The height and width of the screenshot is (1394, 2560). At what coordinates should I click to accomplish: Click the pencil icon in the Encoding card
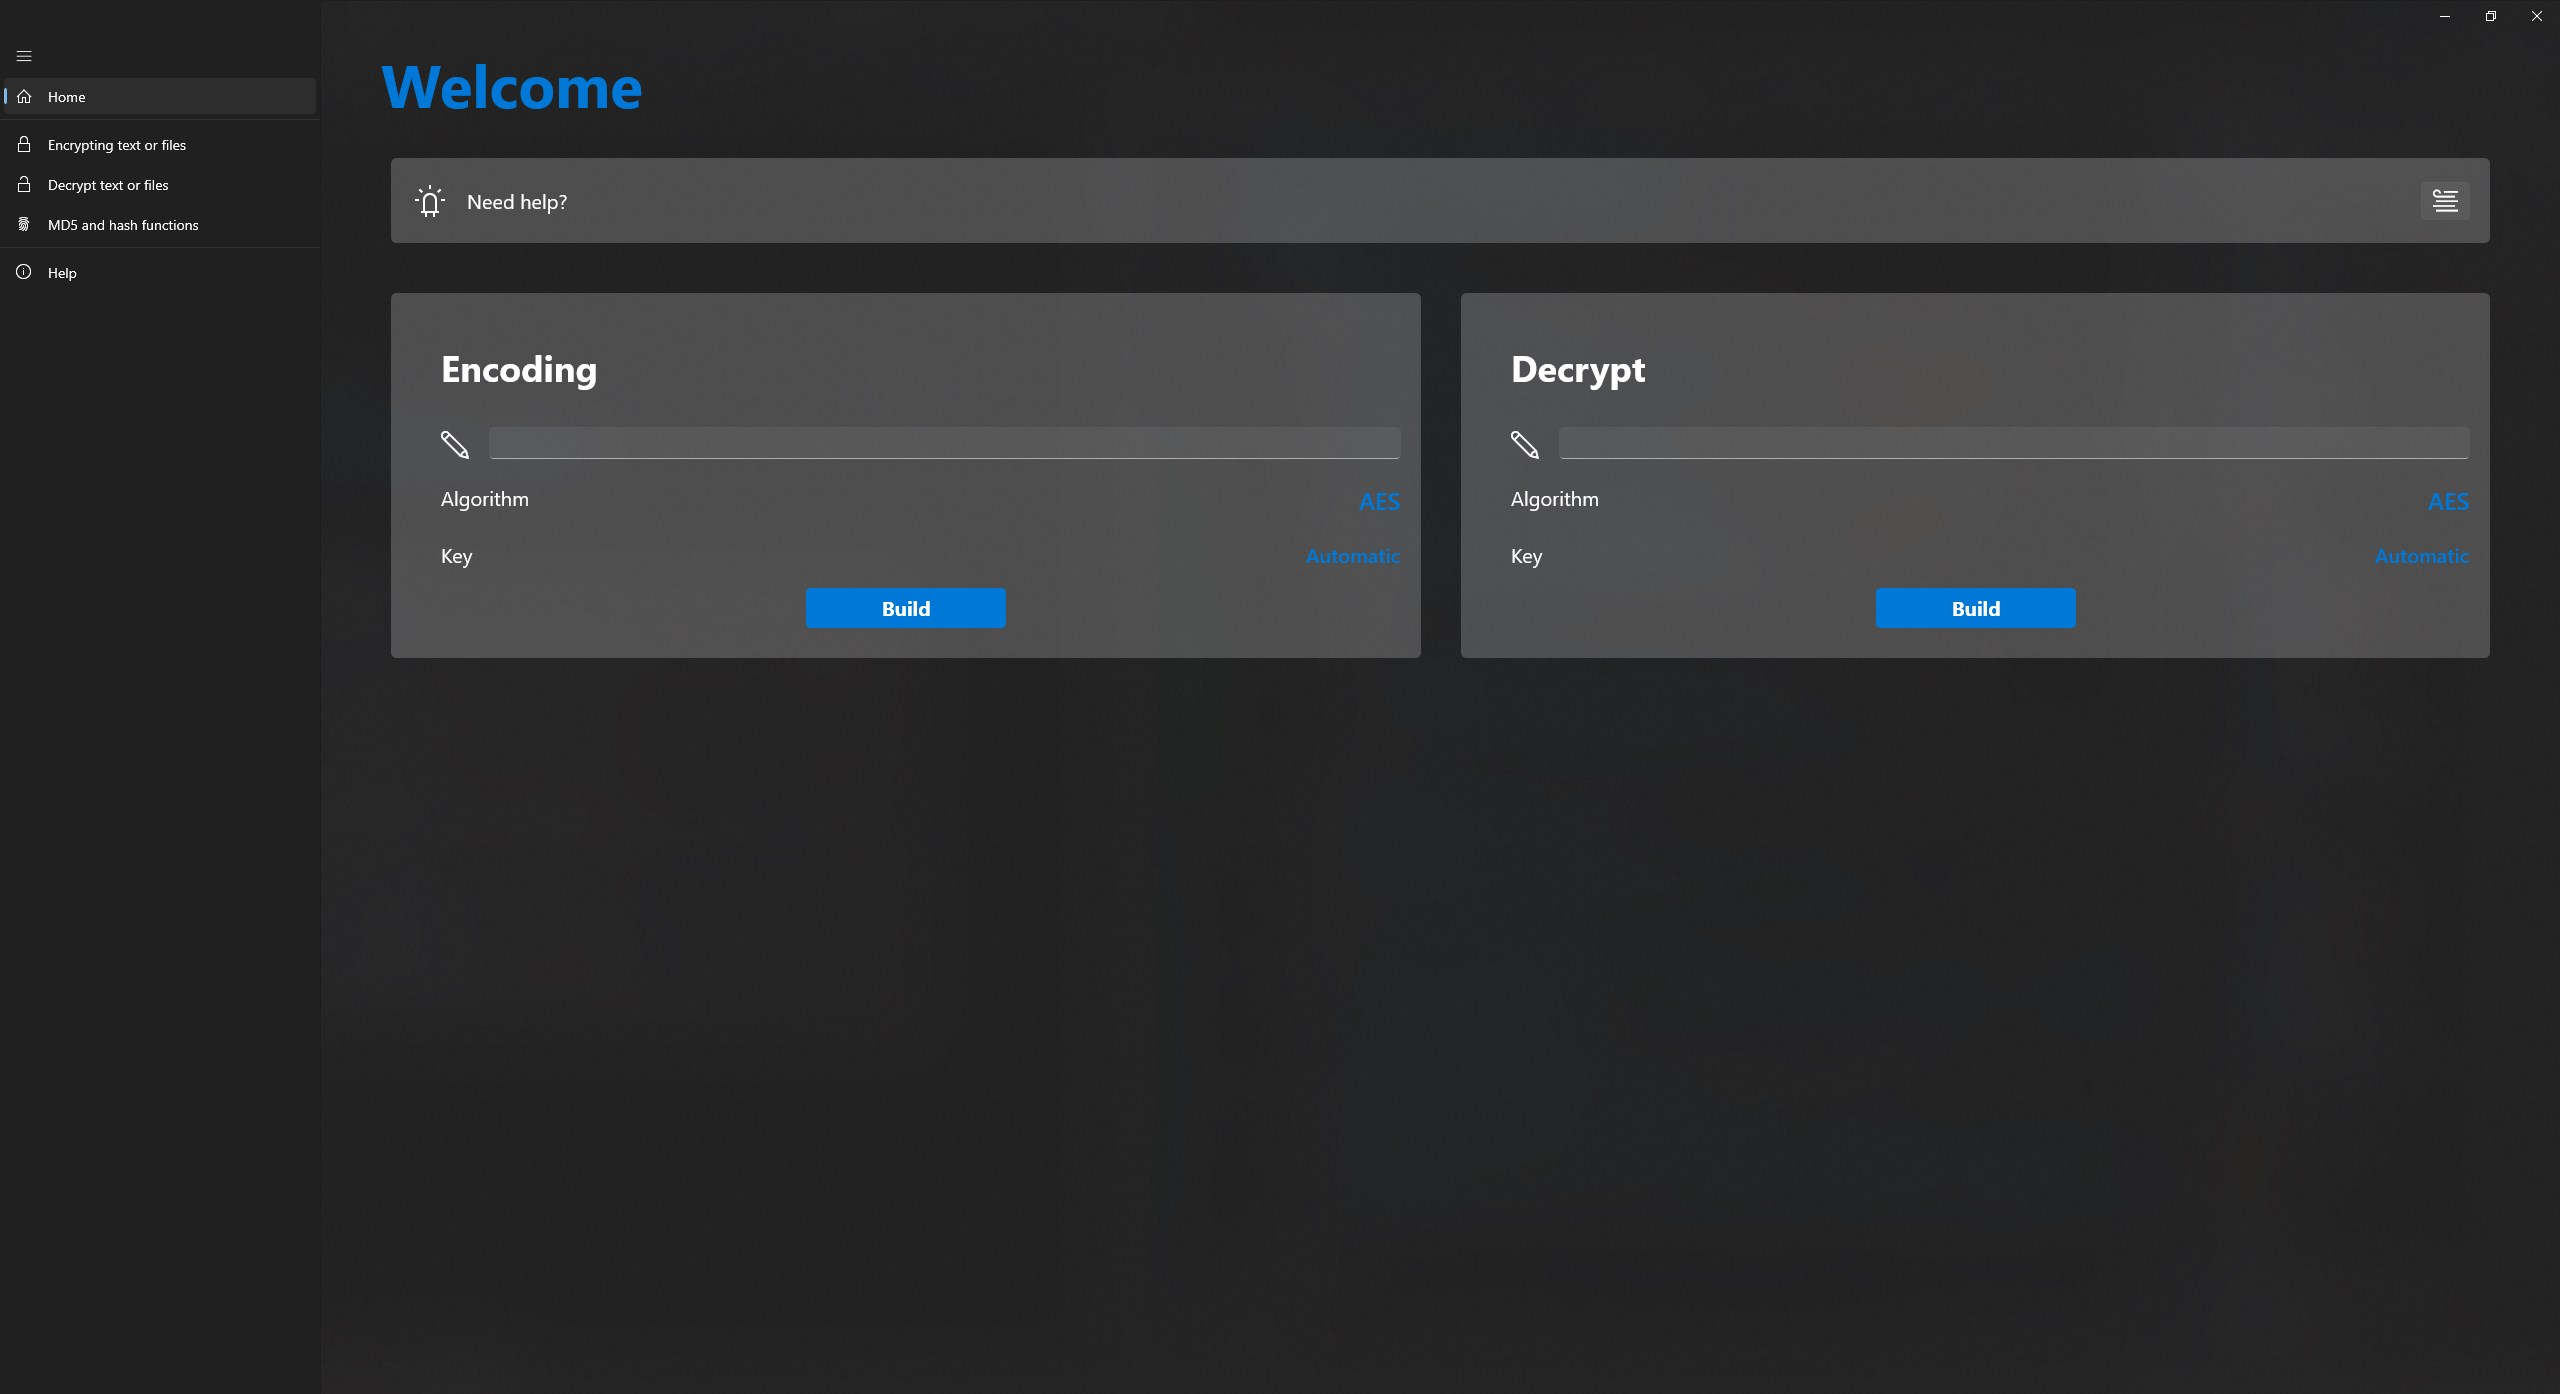click(455, 444)
